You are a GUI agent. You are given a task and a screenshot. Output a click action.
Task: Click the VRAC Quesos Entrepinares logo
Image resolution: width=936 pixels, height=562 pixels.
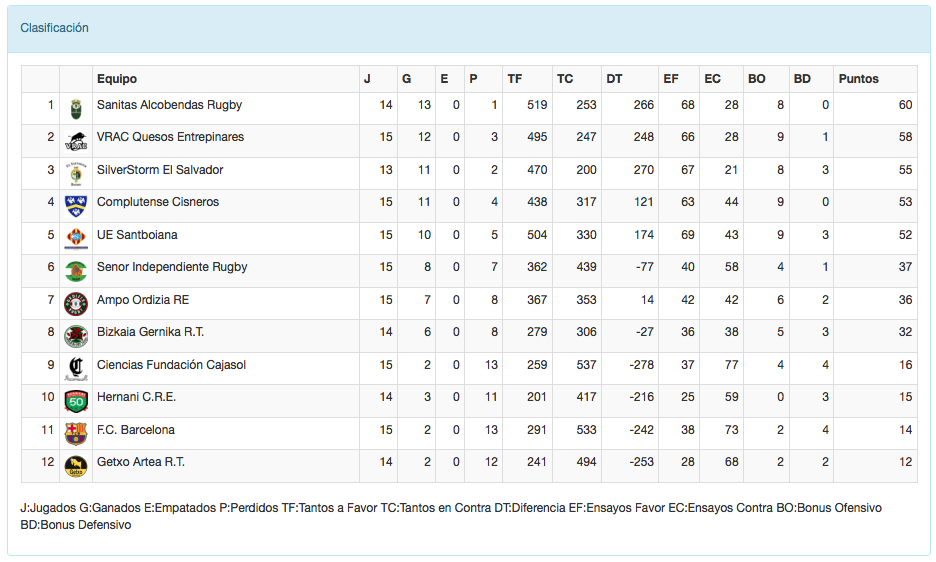[x=76, y=141]
